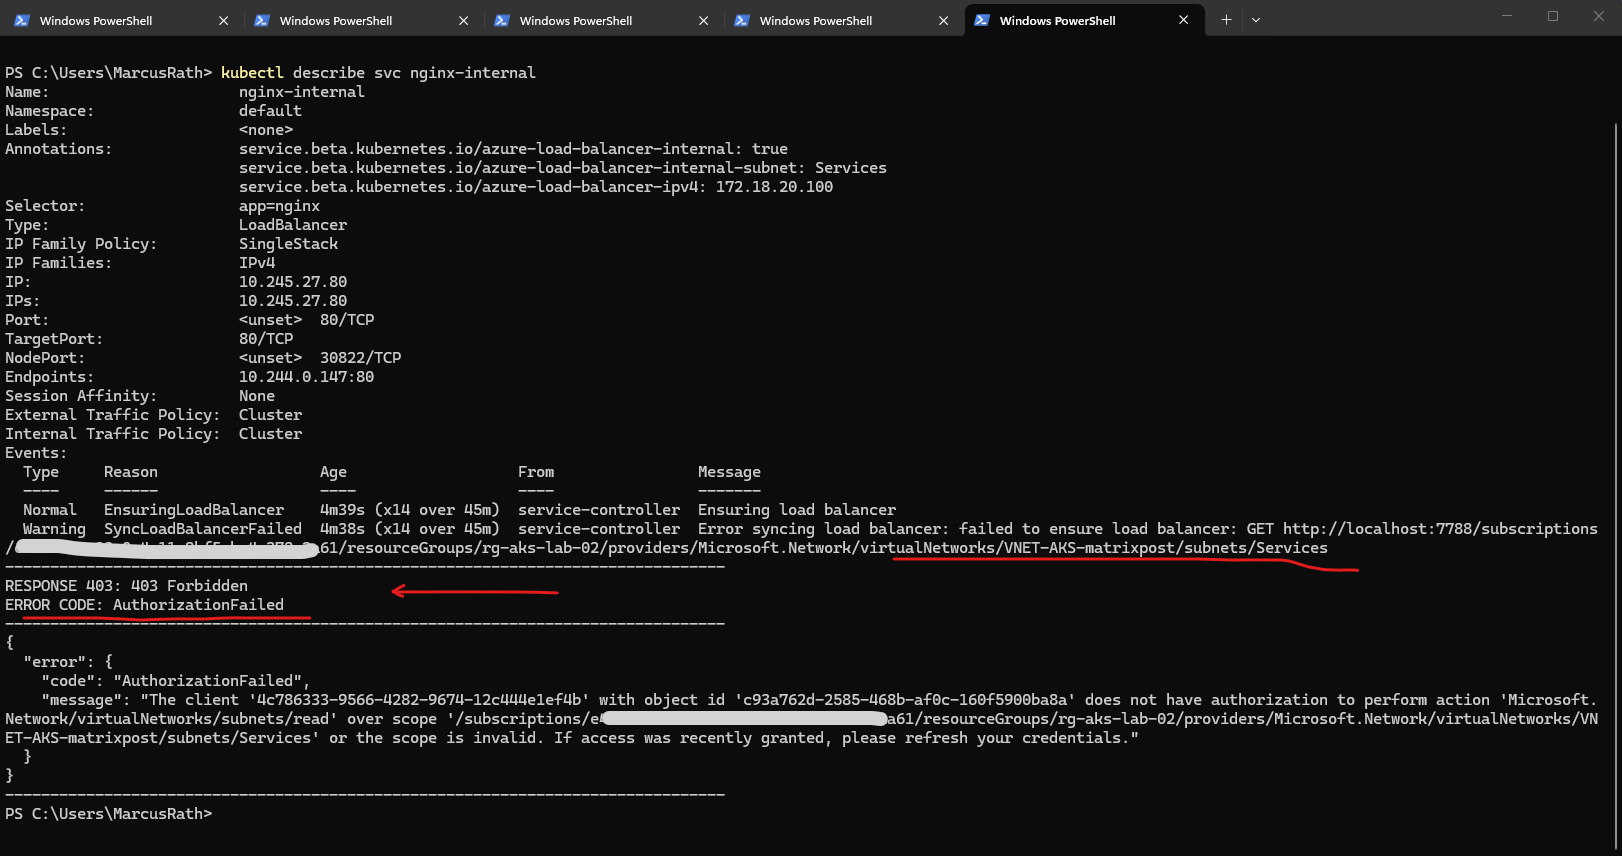Click the PowerShell icon on the first tab
Image resolution: width=1622 pixels, height=856 pixels.
(22, 20)
